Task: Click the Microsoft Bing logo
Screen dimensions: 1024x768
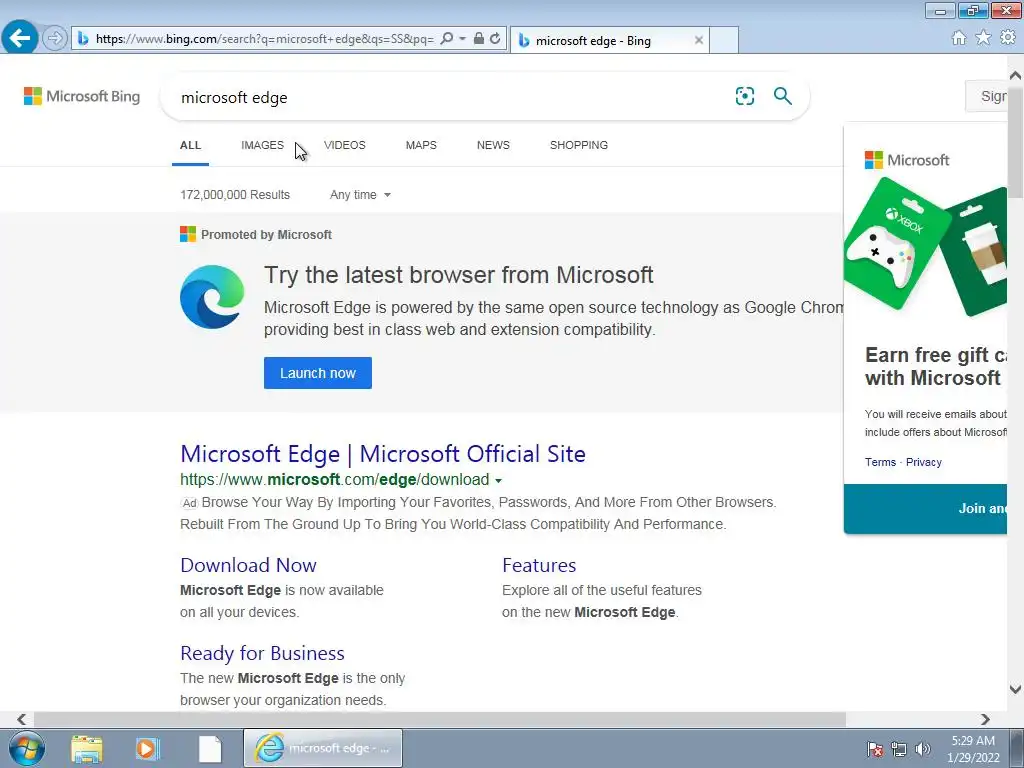Action: [82, 97]
